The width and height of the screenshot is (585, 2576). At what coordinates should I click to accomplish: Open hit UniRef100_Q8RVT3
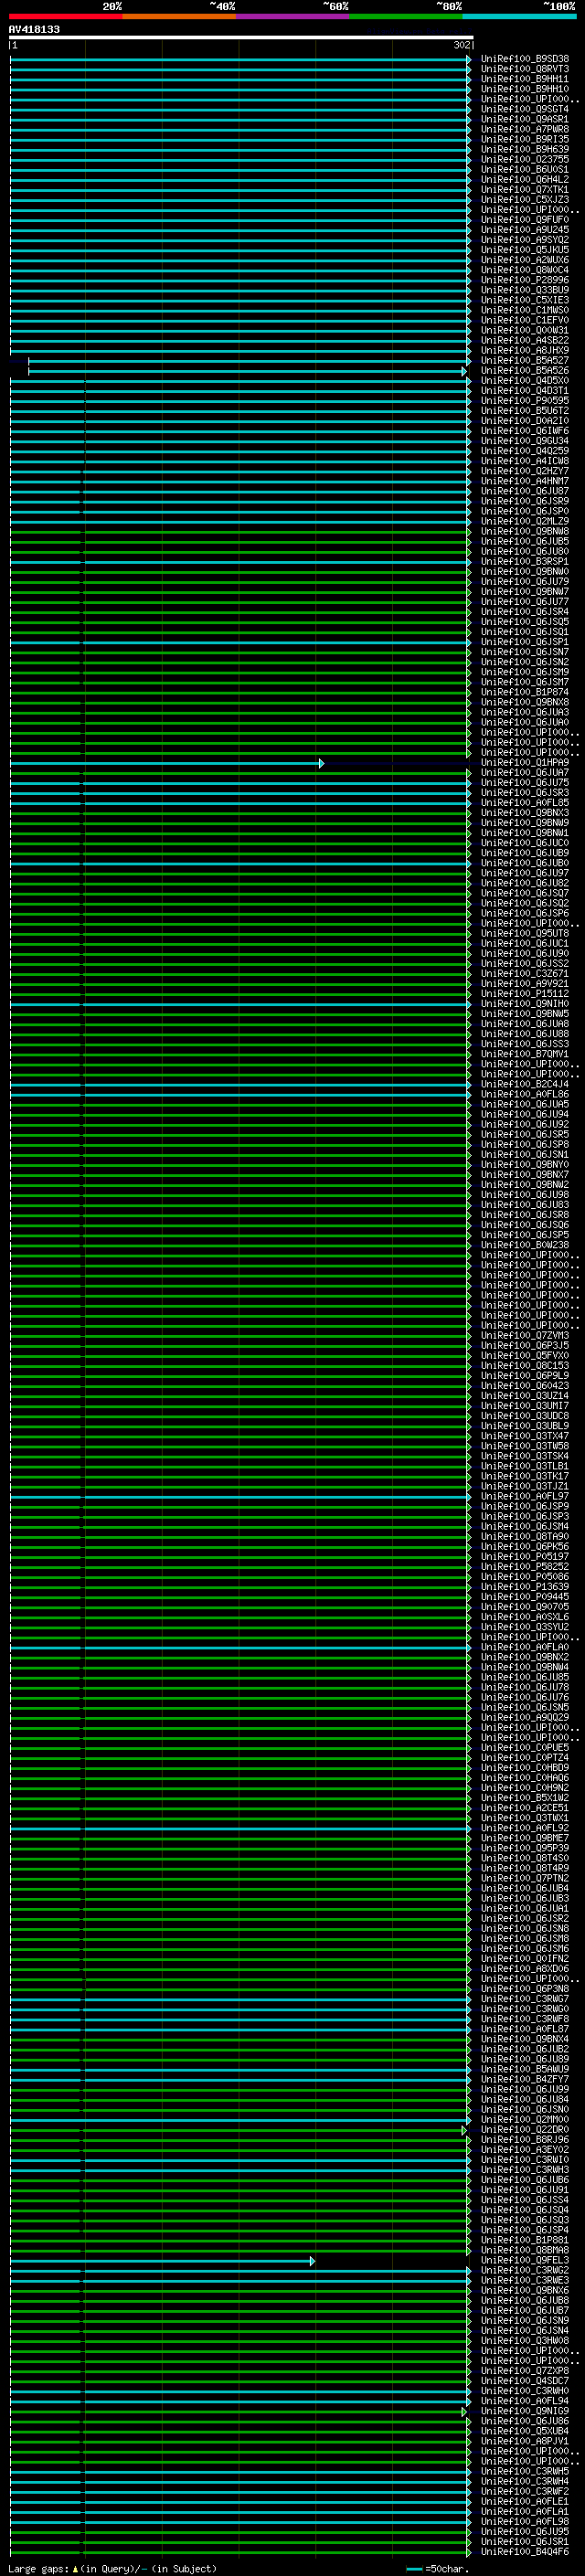pyautogui.click(x=524, y=69)
